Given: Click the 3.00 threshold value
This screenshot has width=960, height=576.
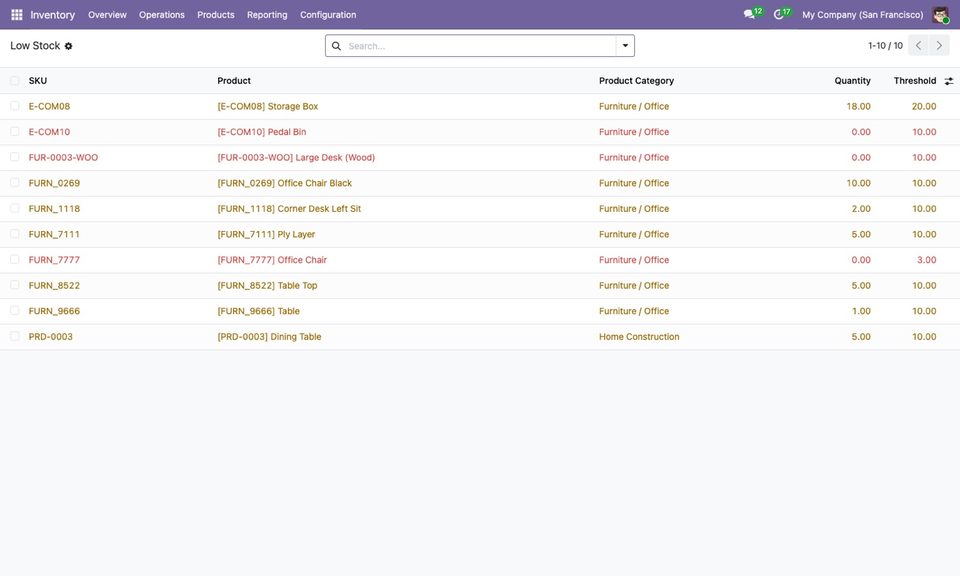Looking at the screenshot, I should point(926,260).
